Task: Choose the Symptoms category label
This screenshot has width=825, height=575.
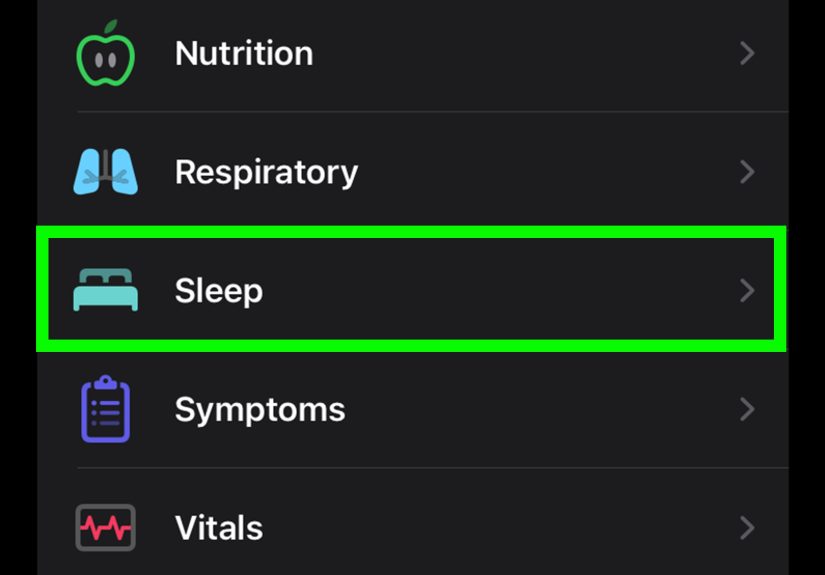Action: [x=260, y=409]
